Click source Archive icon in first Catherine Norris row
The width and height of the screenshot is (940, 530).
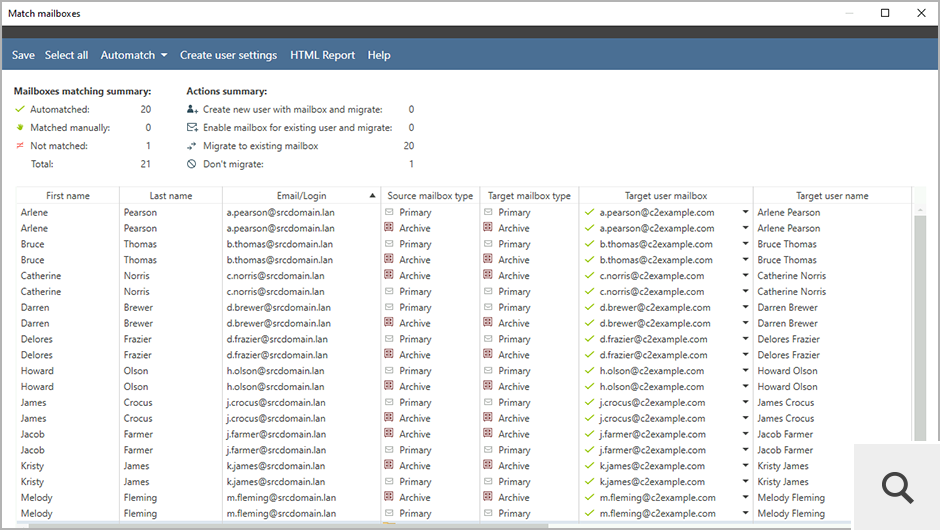[x=389, y=275]
